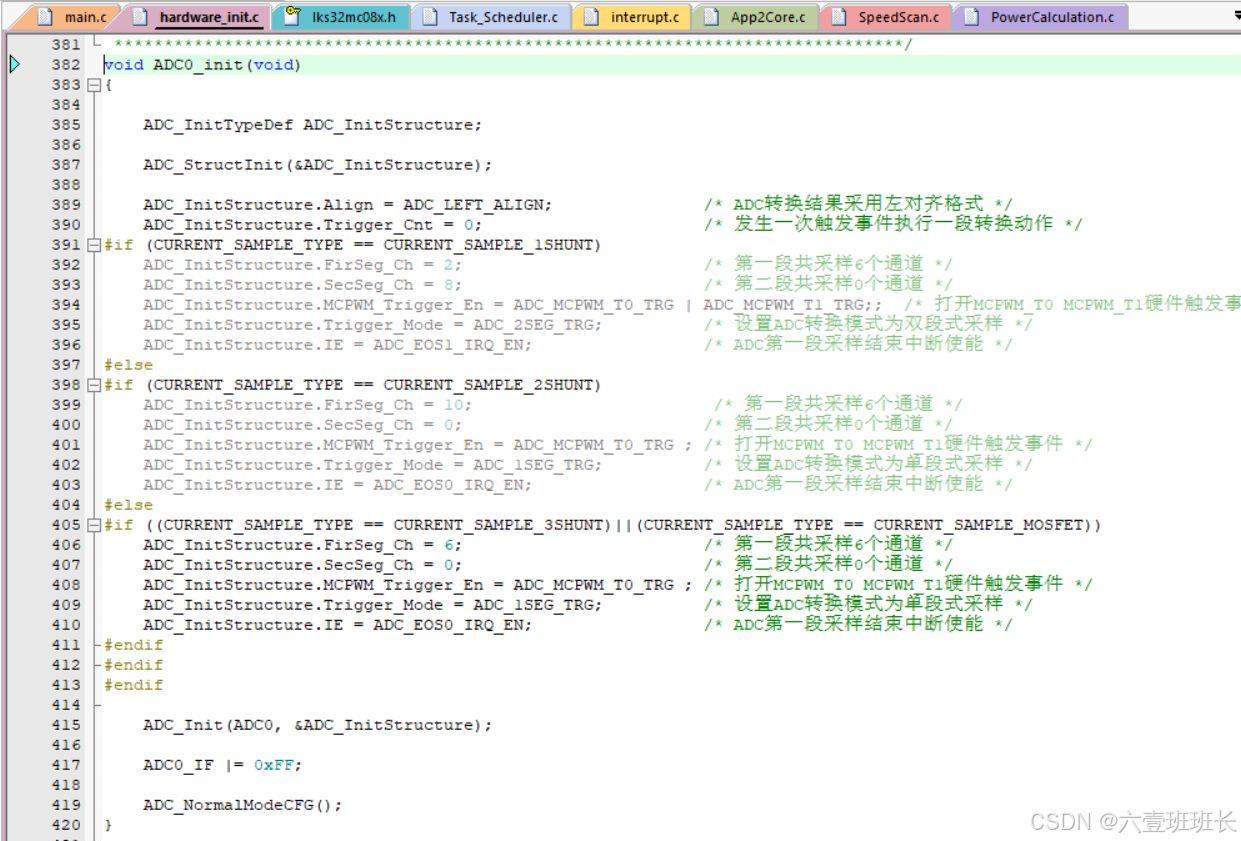
Task: Click 'ADC0_IF |= 0xFF;' statement
Action: click(x=222, y=765)
